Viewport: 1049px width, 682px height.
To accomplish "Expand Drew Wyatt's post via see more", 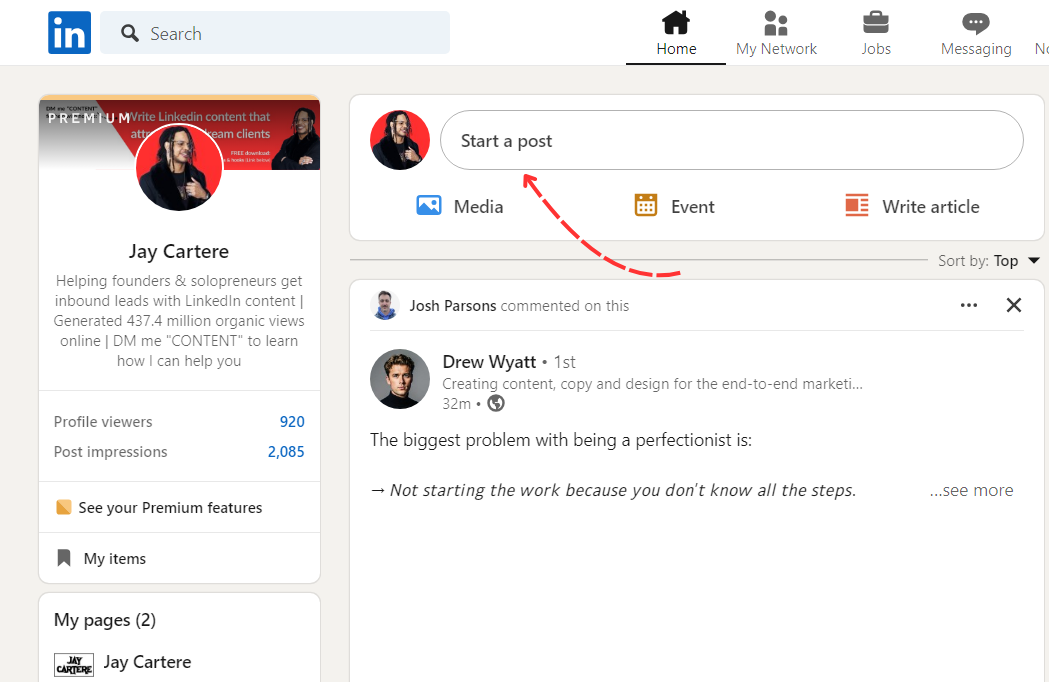I will tap(971, 490).
